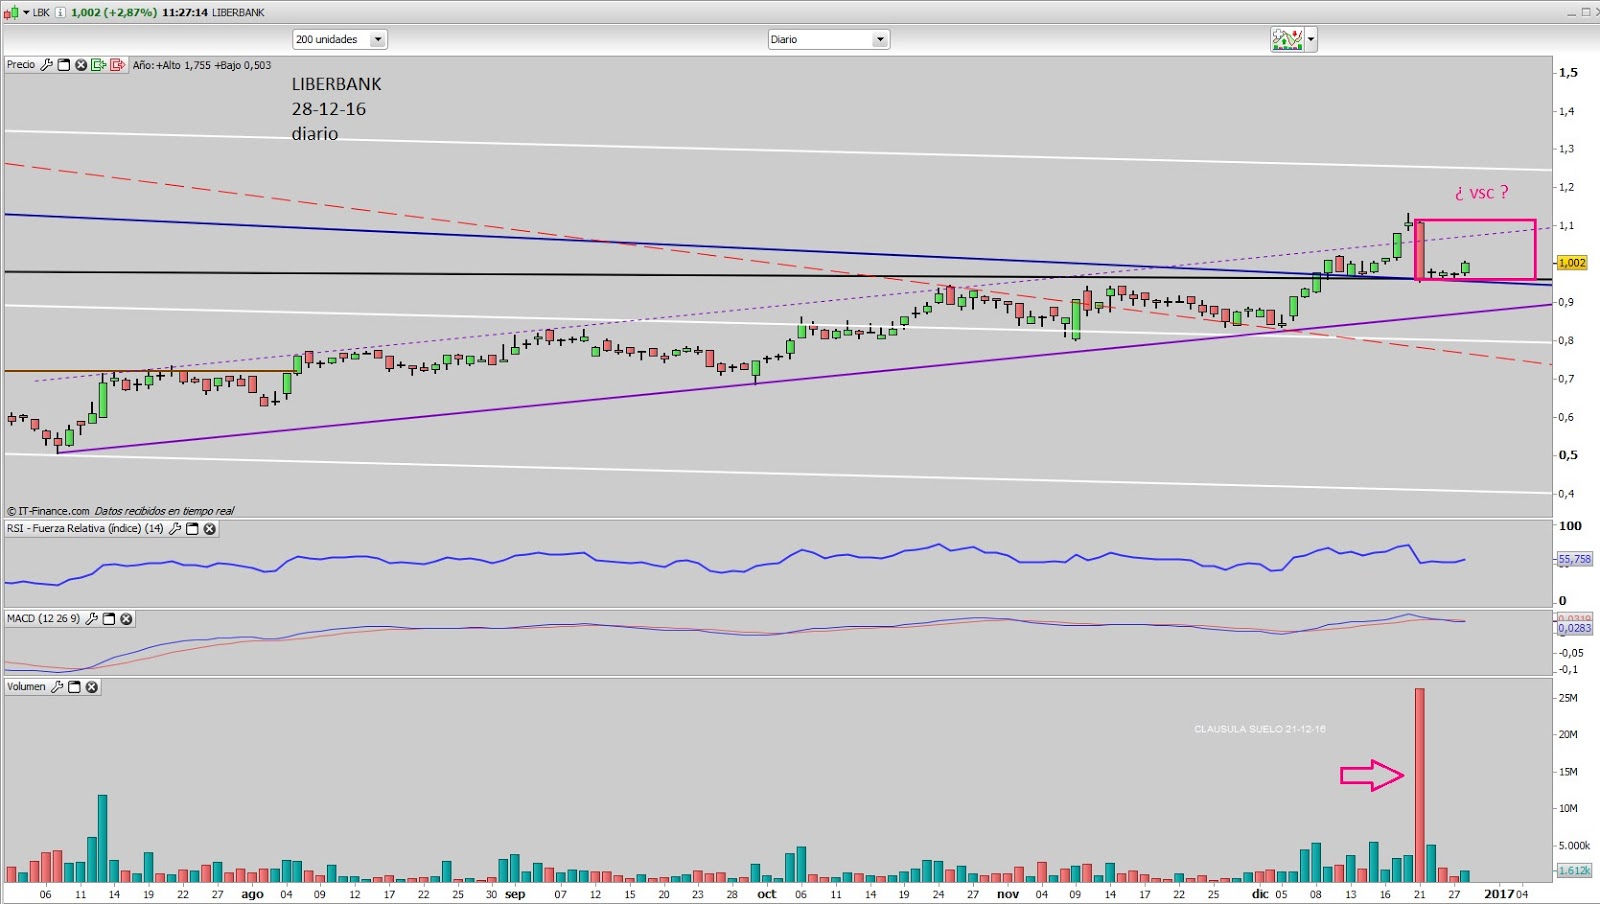
Task: Click the RSI panel window icon
Action: [192, 529]
